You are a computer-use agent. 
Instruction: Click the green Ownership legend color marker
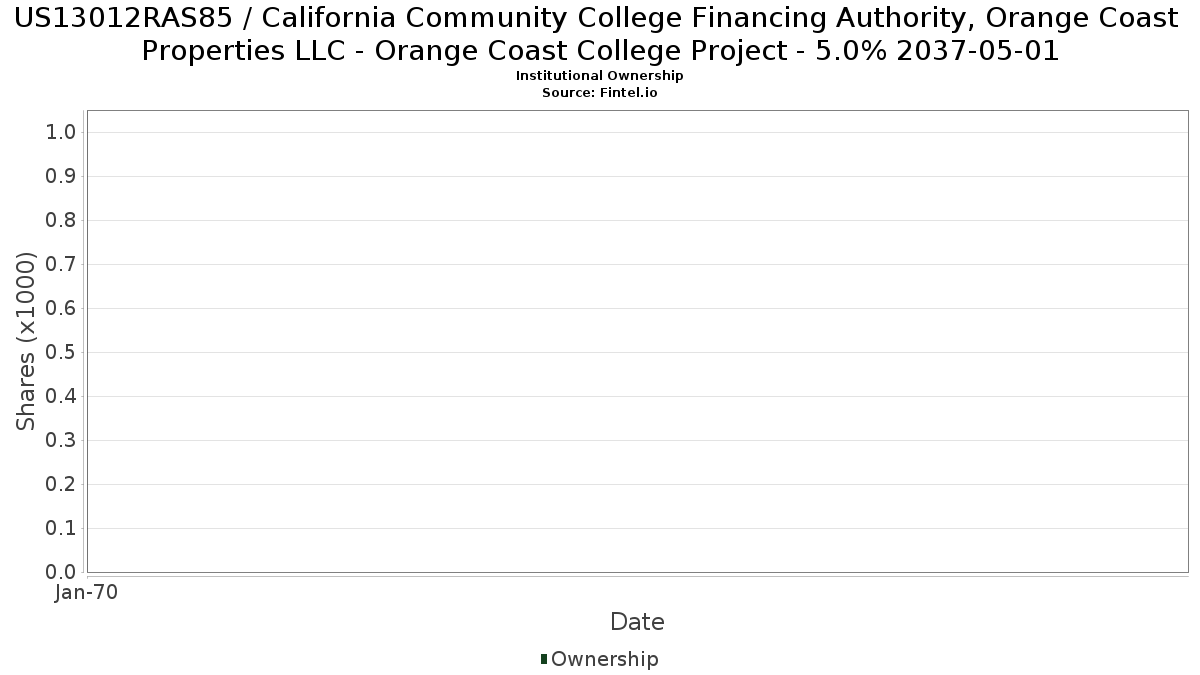[544, 659]
